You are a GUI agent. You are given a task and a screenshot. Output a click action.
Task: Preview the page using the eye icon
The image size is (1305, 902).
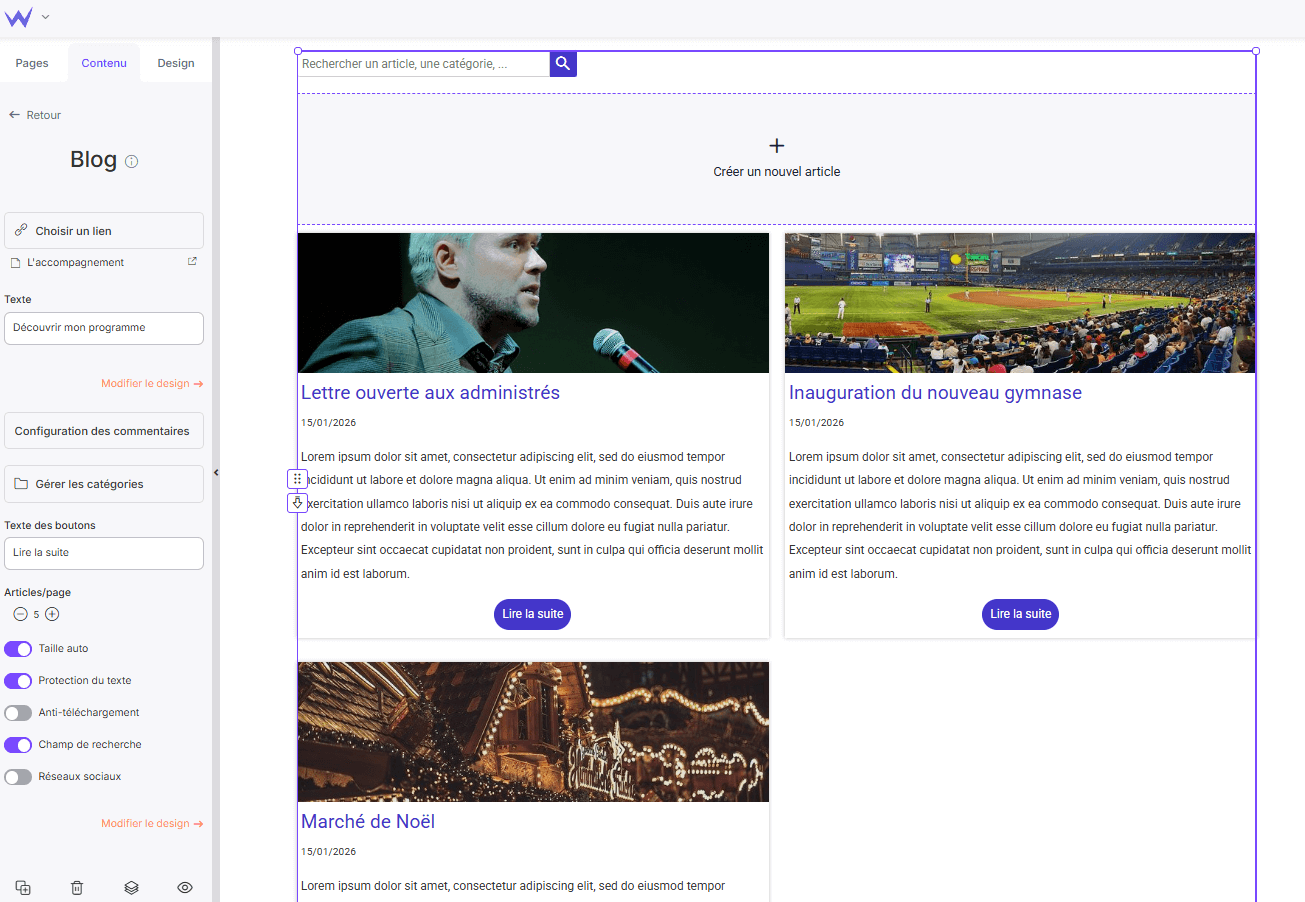point(184,887)
